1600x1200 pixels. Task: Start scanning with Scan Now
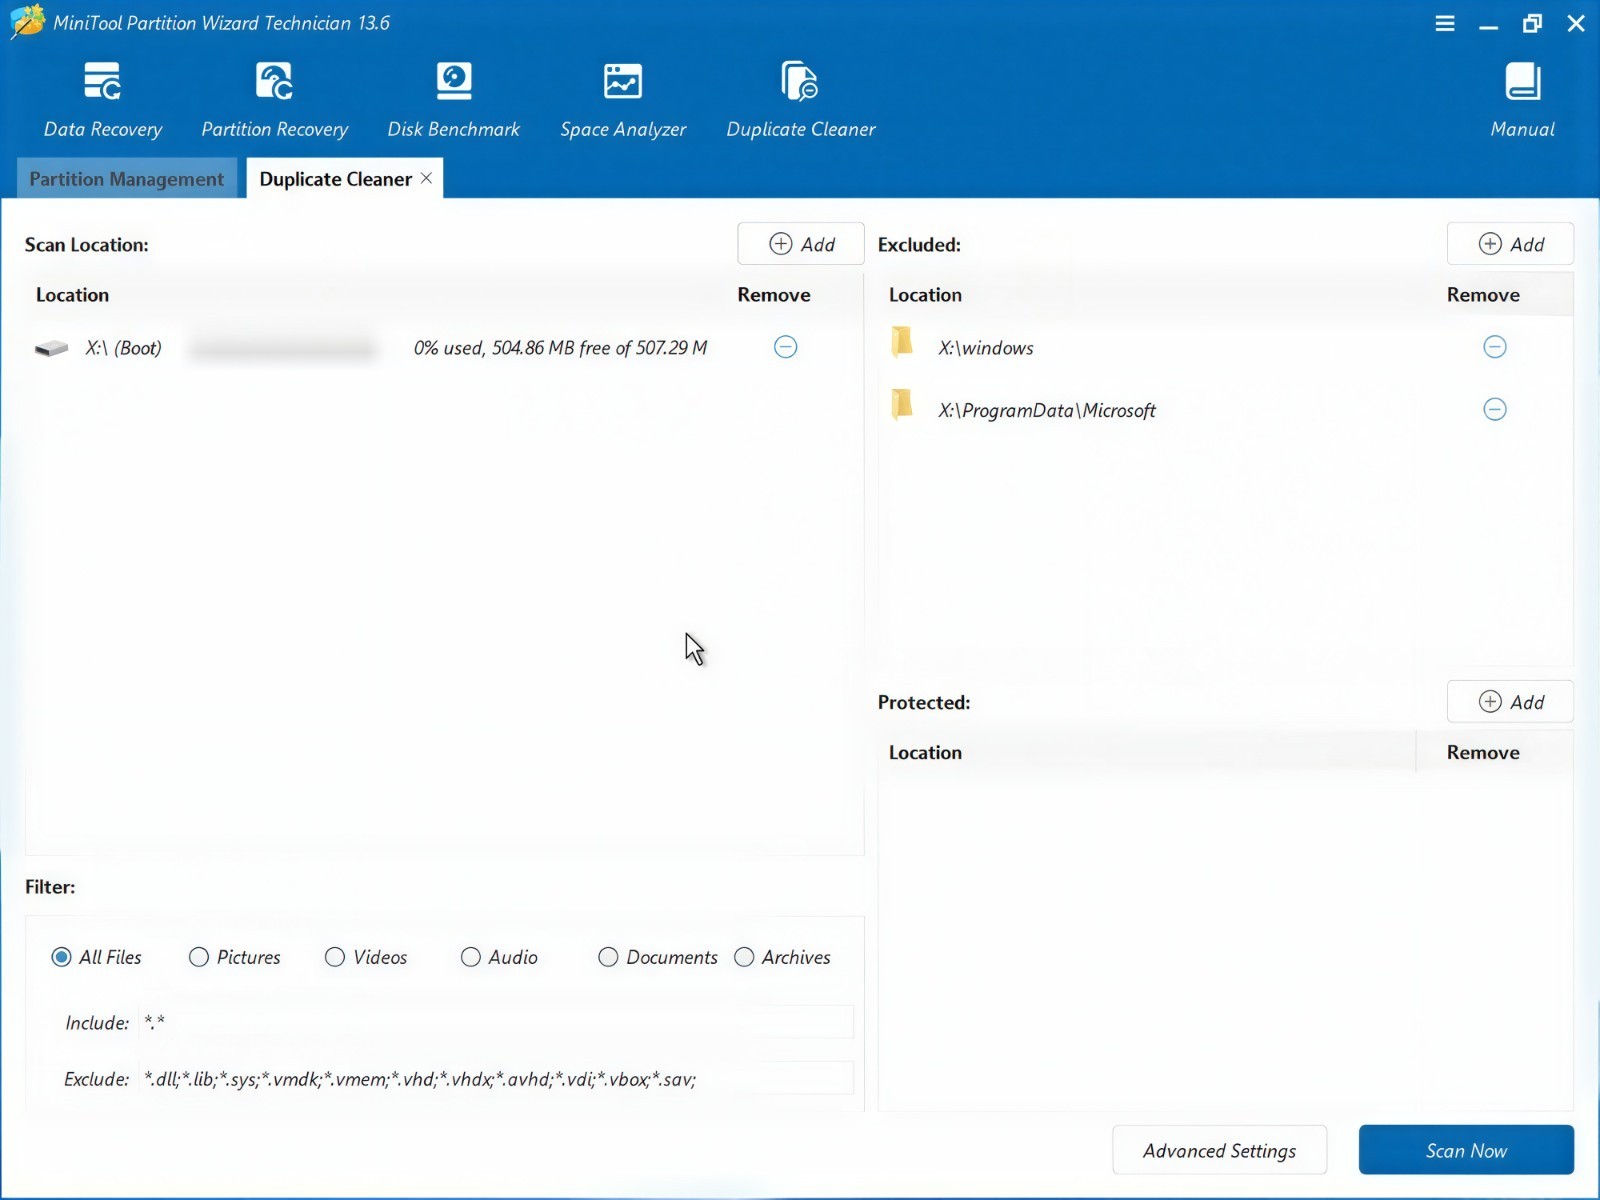coord(1466,1150)
